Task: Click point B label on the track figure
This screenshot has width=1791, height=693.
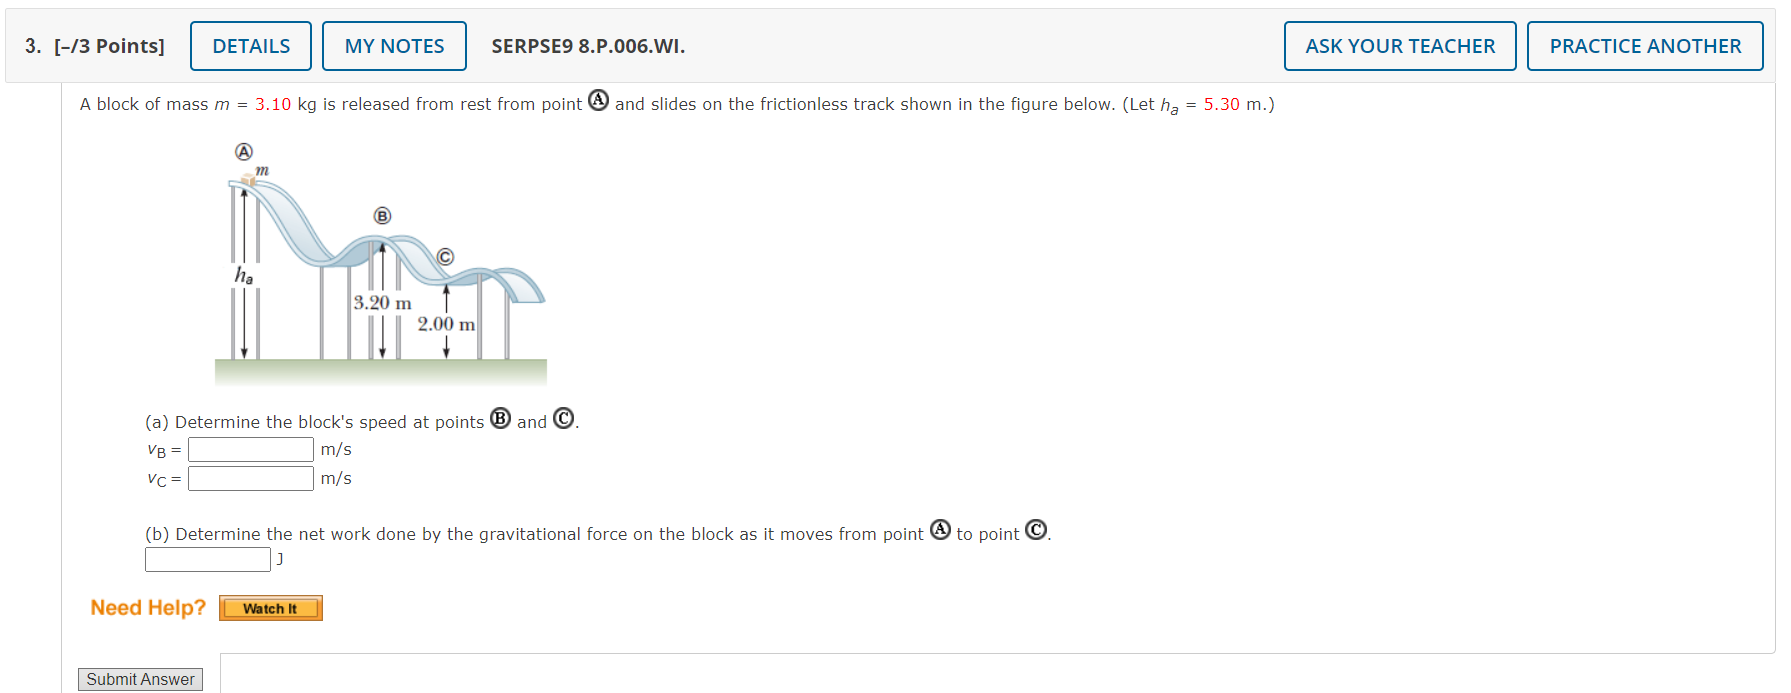Action: point(381,215)
